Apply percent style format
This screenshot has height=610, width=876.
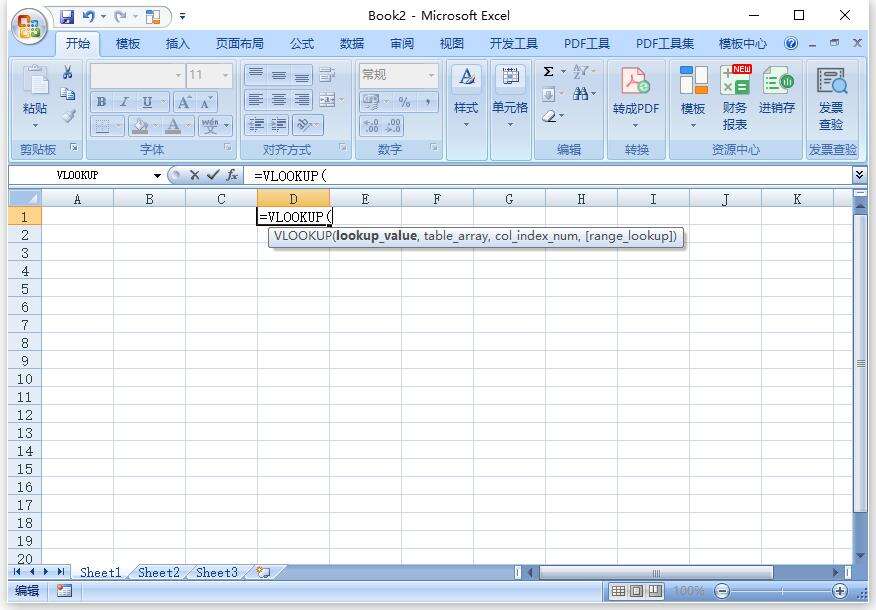pyautogui.click(x=404, y=102)
